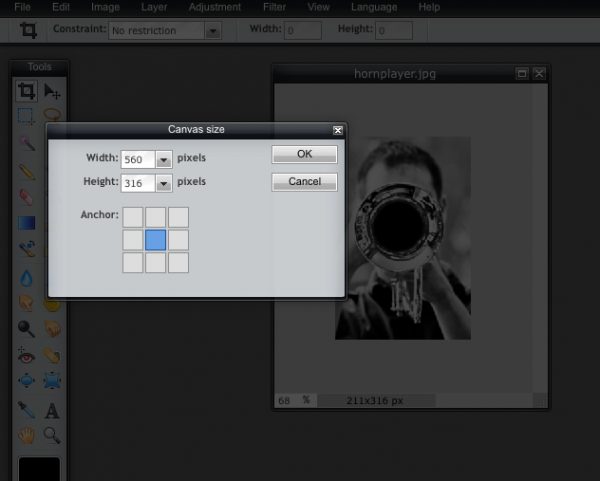The image size is (600, 481).
Task: Open the canvas Height dropdown arrow
Action: click(164, 184)
